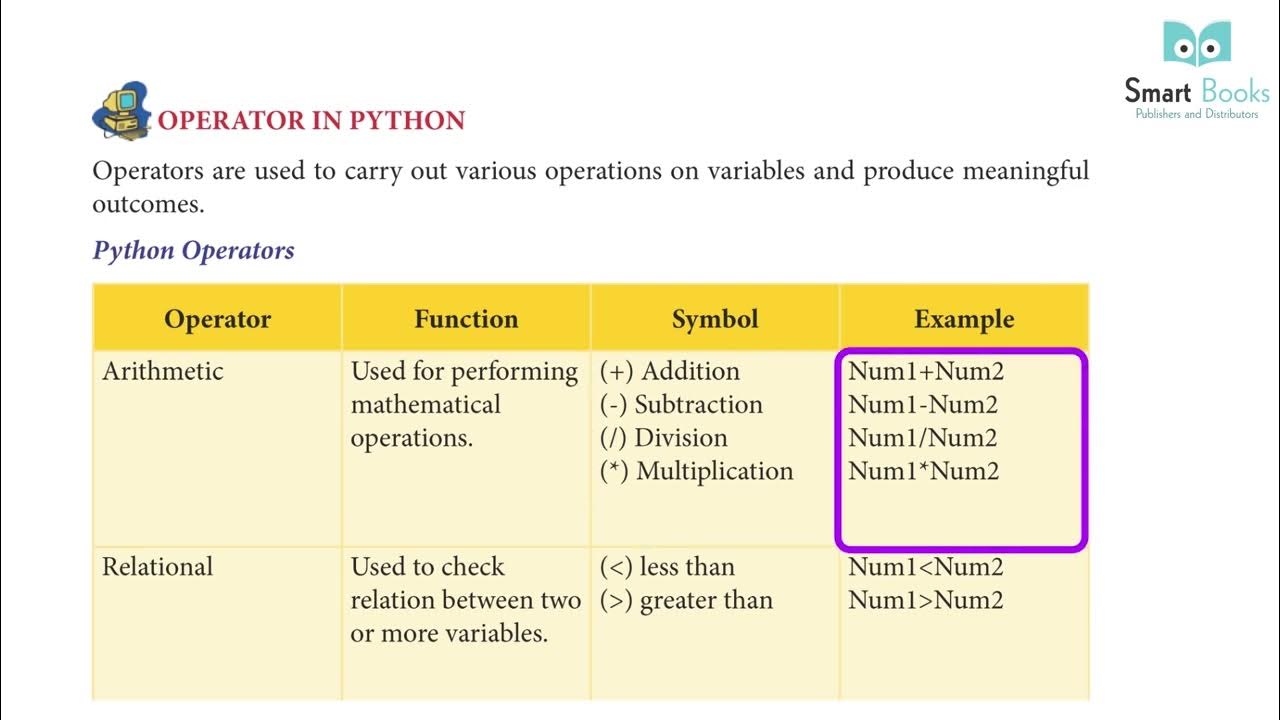Screen dimensions: 1280x720
Task: Click the Example column header
Action: point(964,319)
